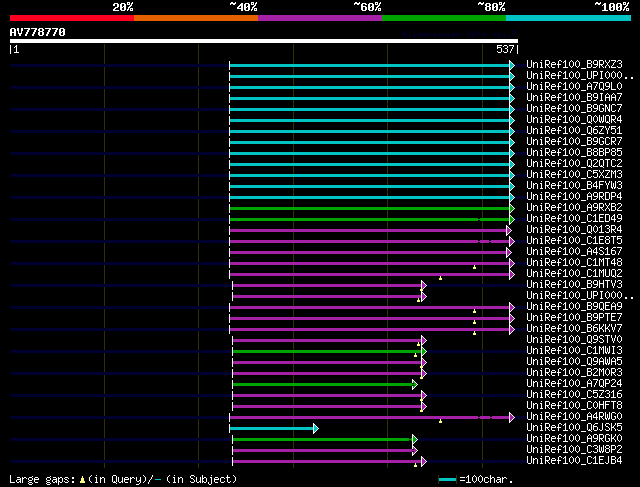Image resolution: width=640 pixels, height=487 pixels.
Task: Select the UniRef100_B9HTV3 label
Action: [574, 285]
